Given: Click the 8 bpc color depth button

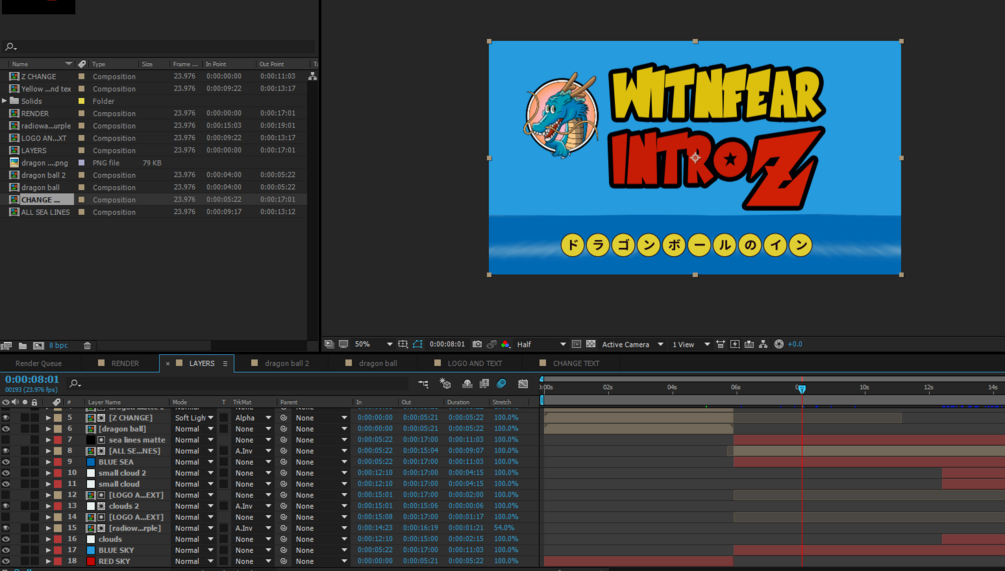Looking at the screenshot, I should (x=58, y=345).
